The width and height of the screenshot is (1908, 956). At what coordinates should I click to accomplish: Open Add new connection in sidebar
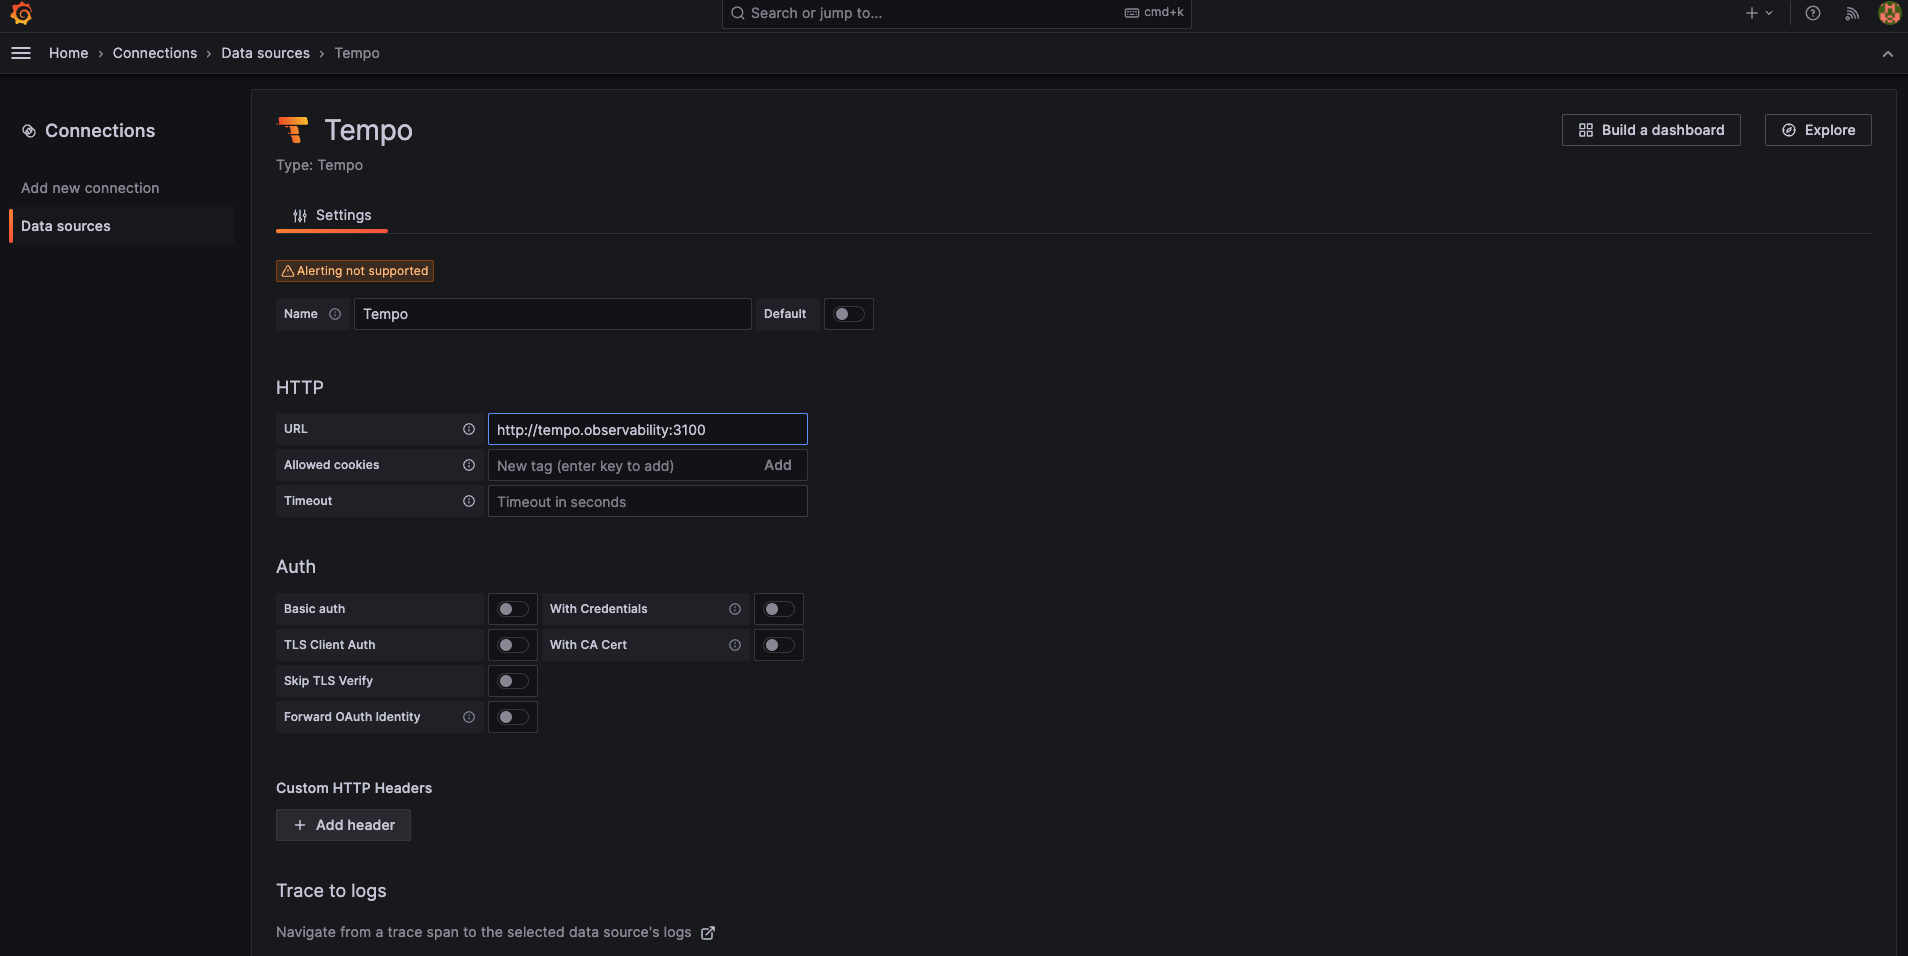90,188
